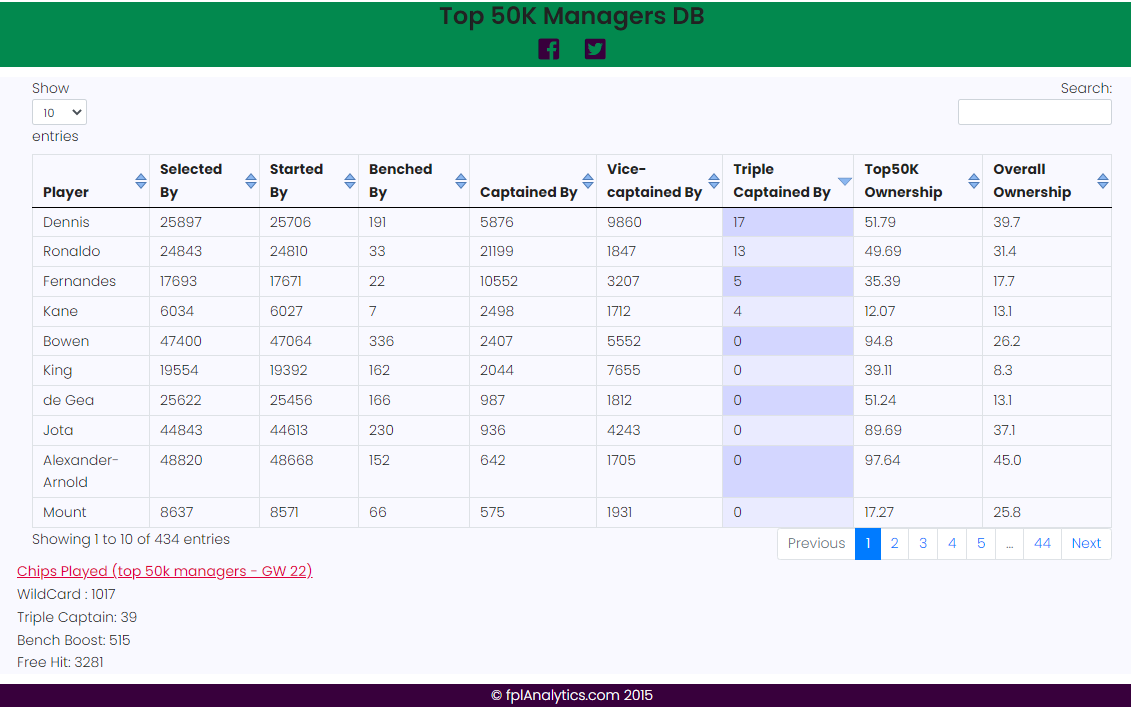Focus the table Search field
1131x713 pixels.
[1034, 112]
